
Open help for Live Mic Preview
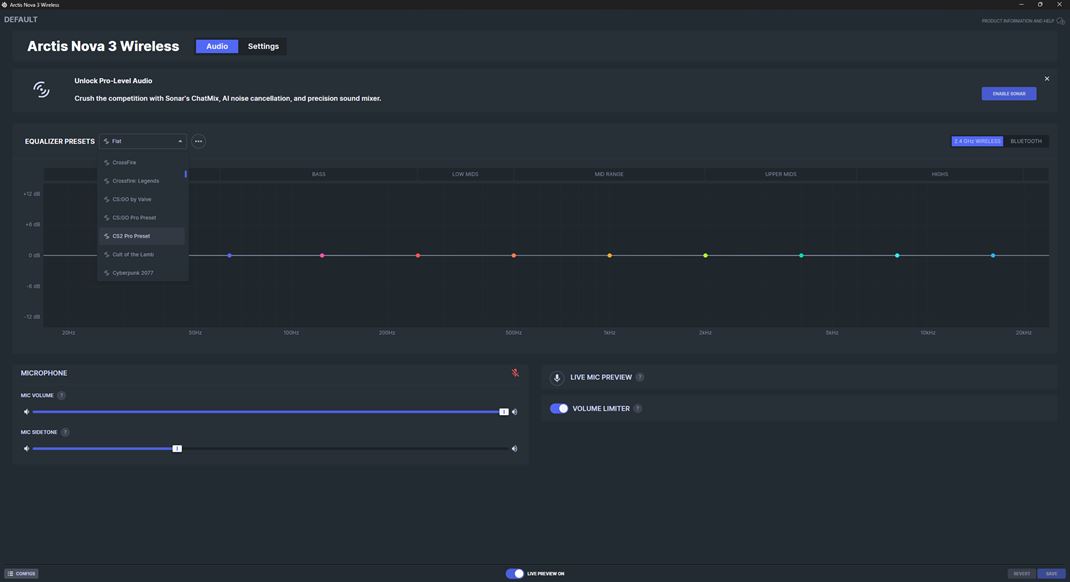coord(640,377)
